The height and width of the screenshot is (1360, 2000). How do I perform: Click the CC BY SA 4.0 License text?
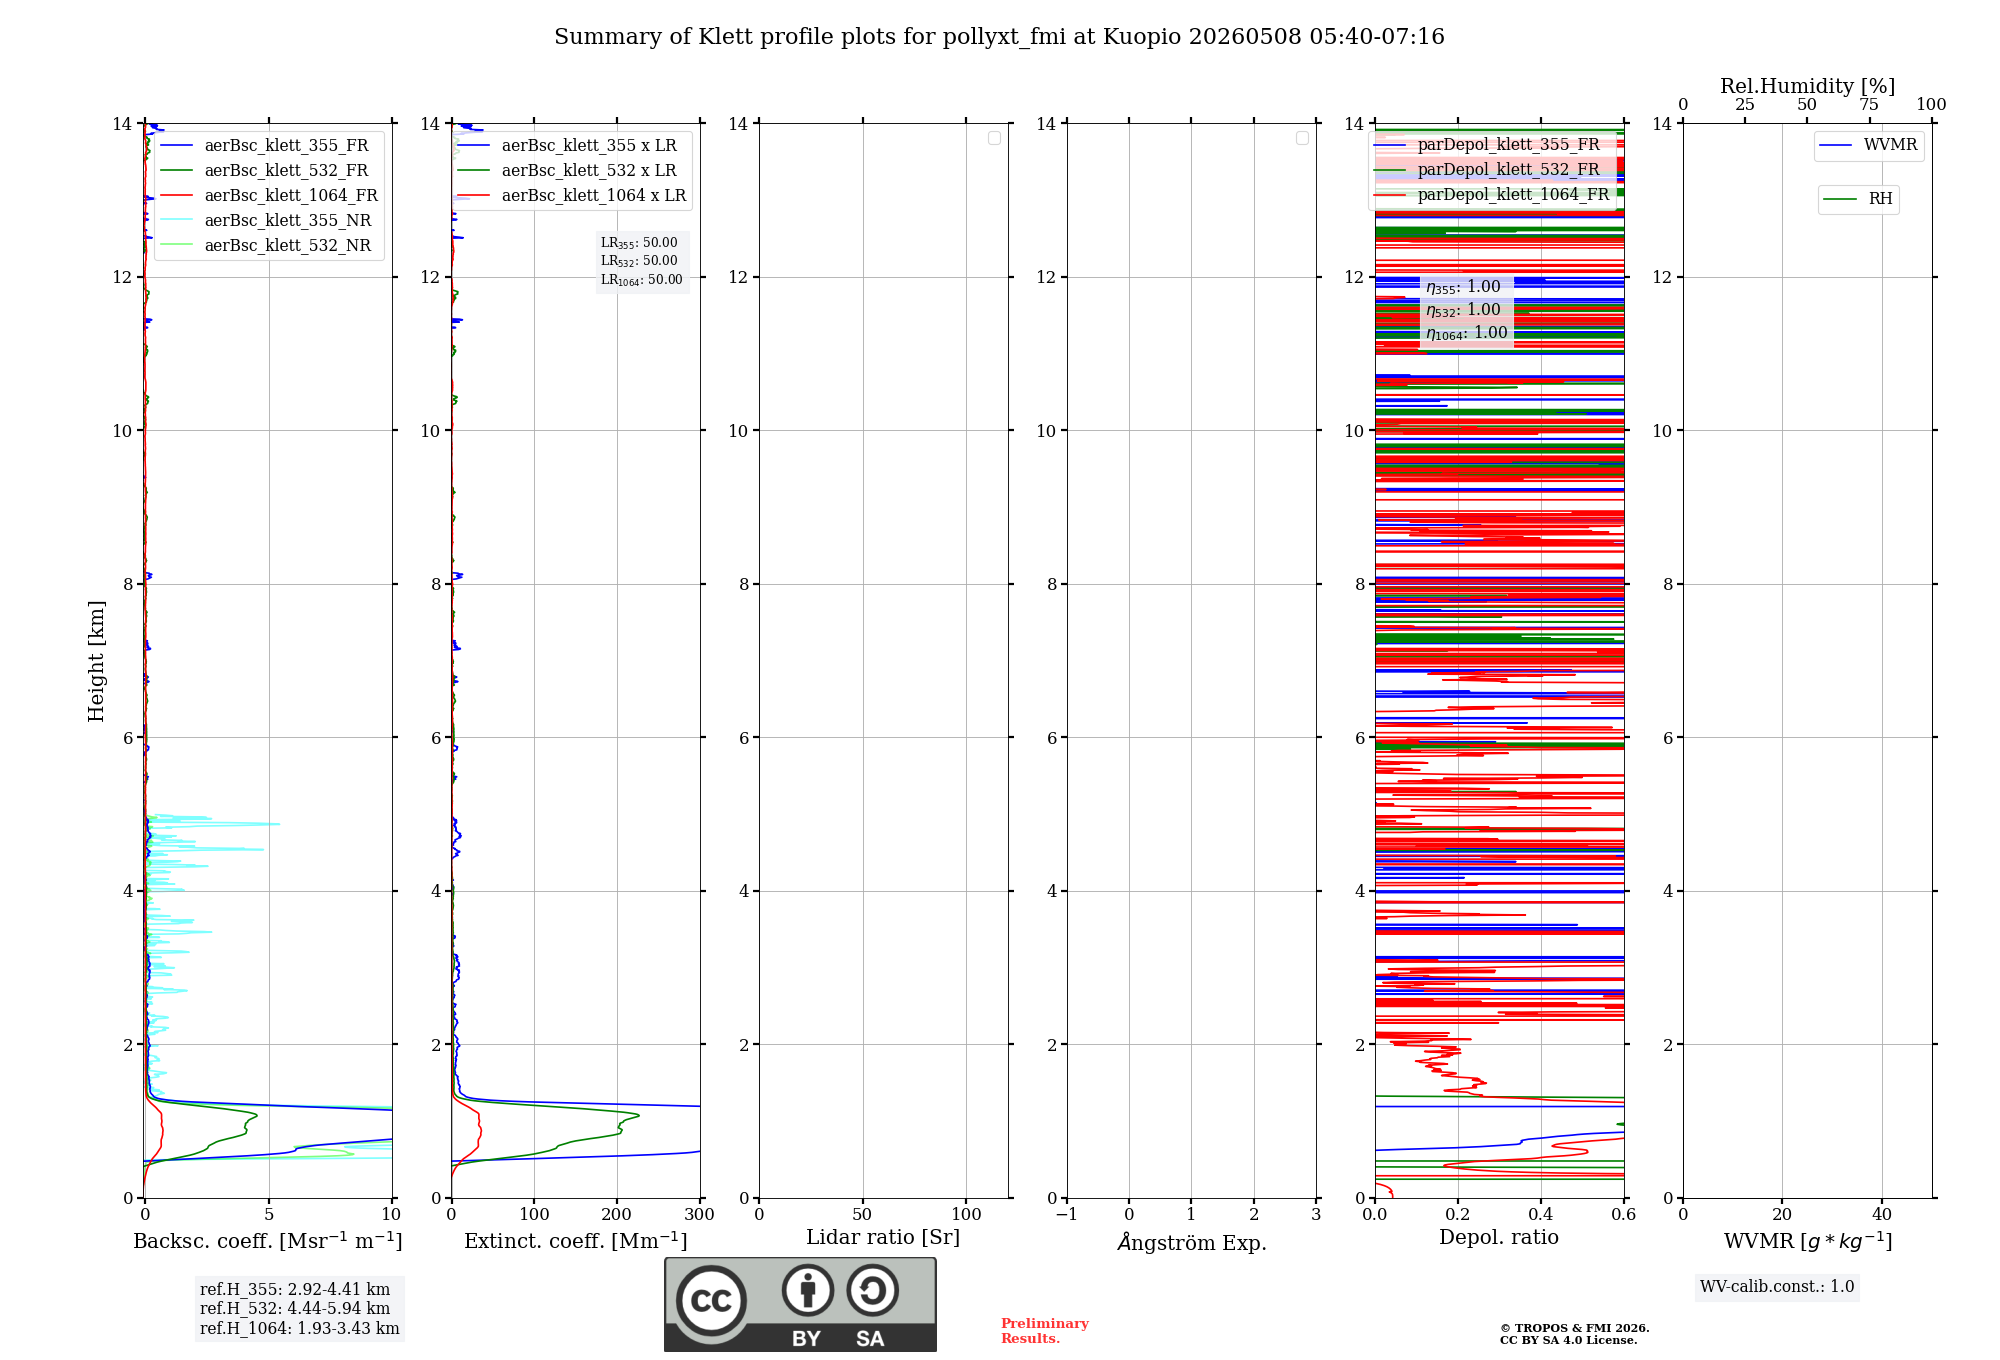point(1568,1340)
